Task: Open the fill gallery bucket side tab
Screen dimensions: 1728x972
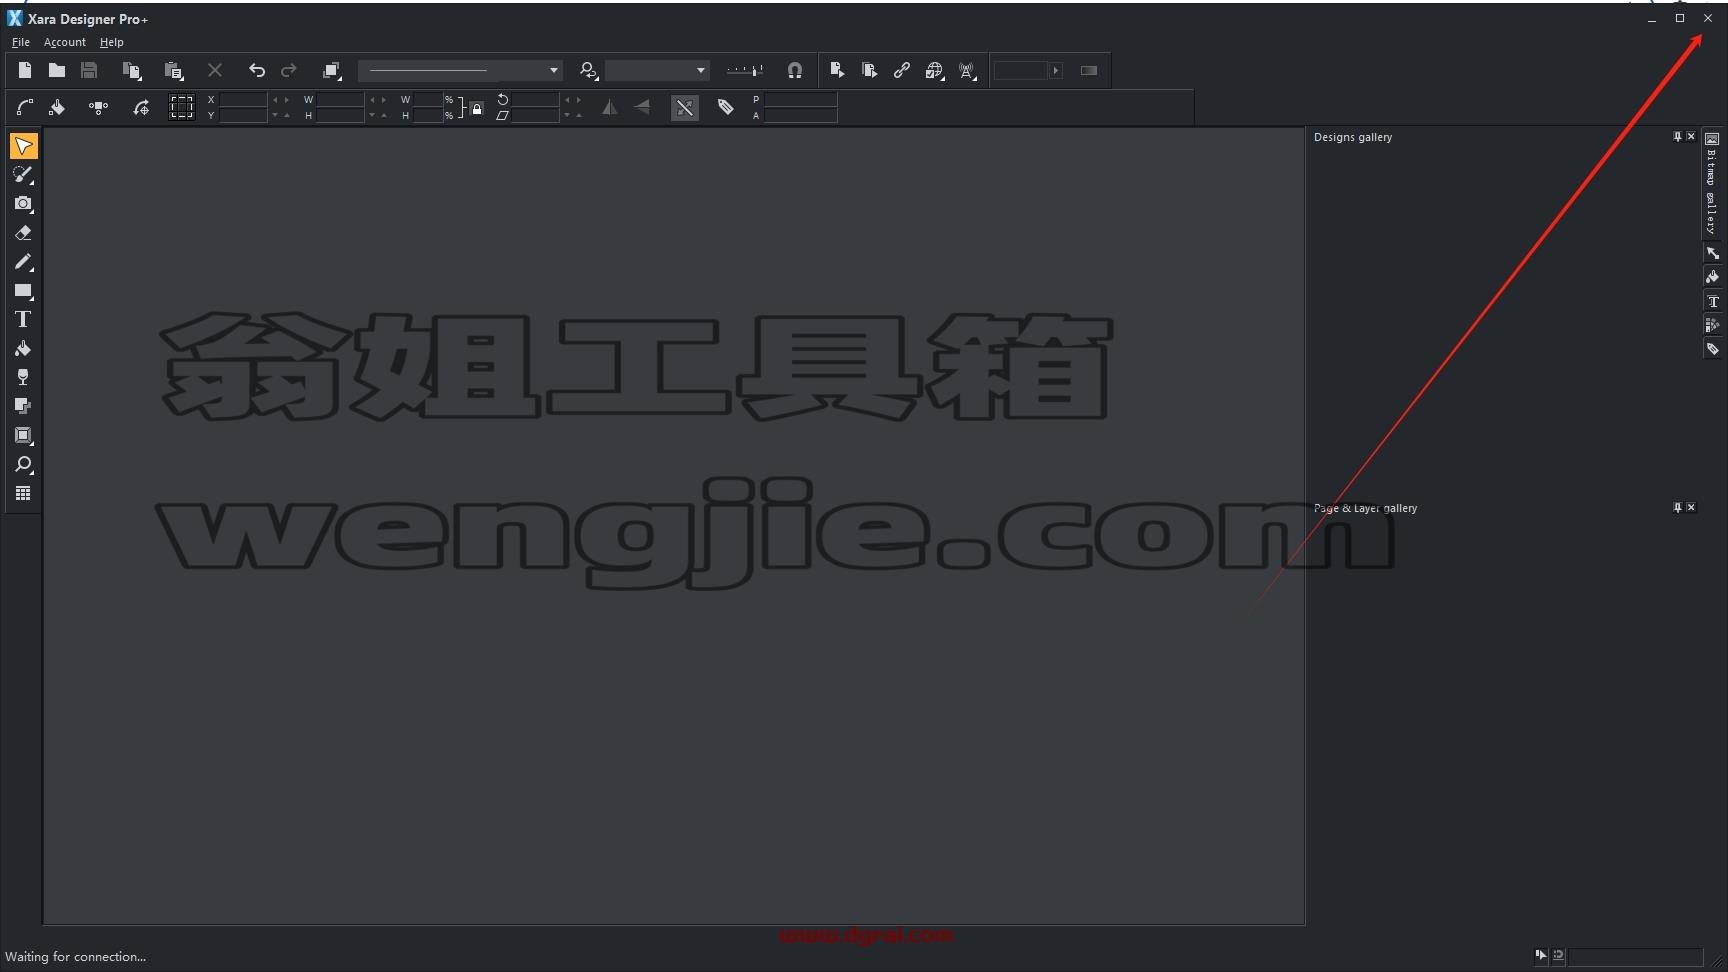Action: pyautogui.click(x=1712, y=278)
